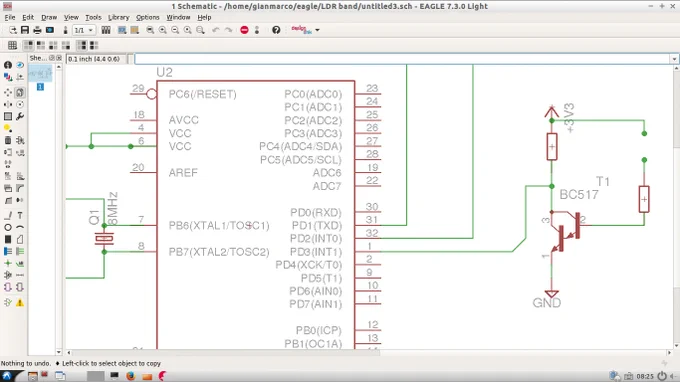Select the Copy tool

click(20, 92)
